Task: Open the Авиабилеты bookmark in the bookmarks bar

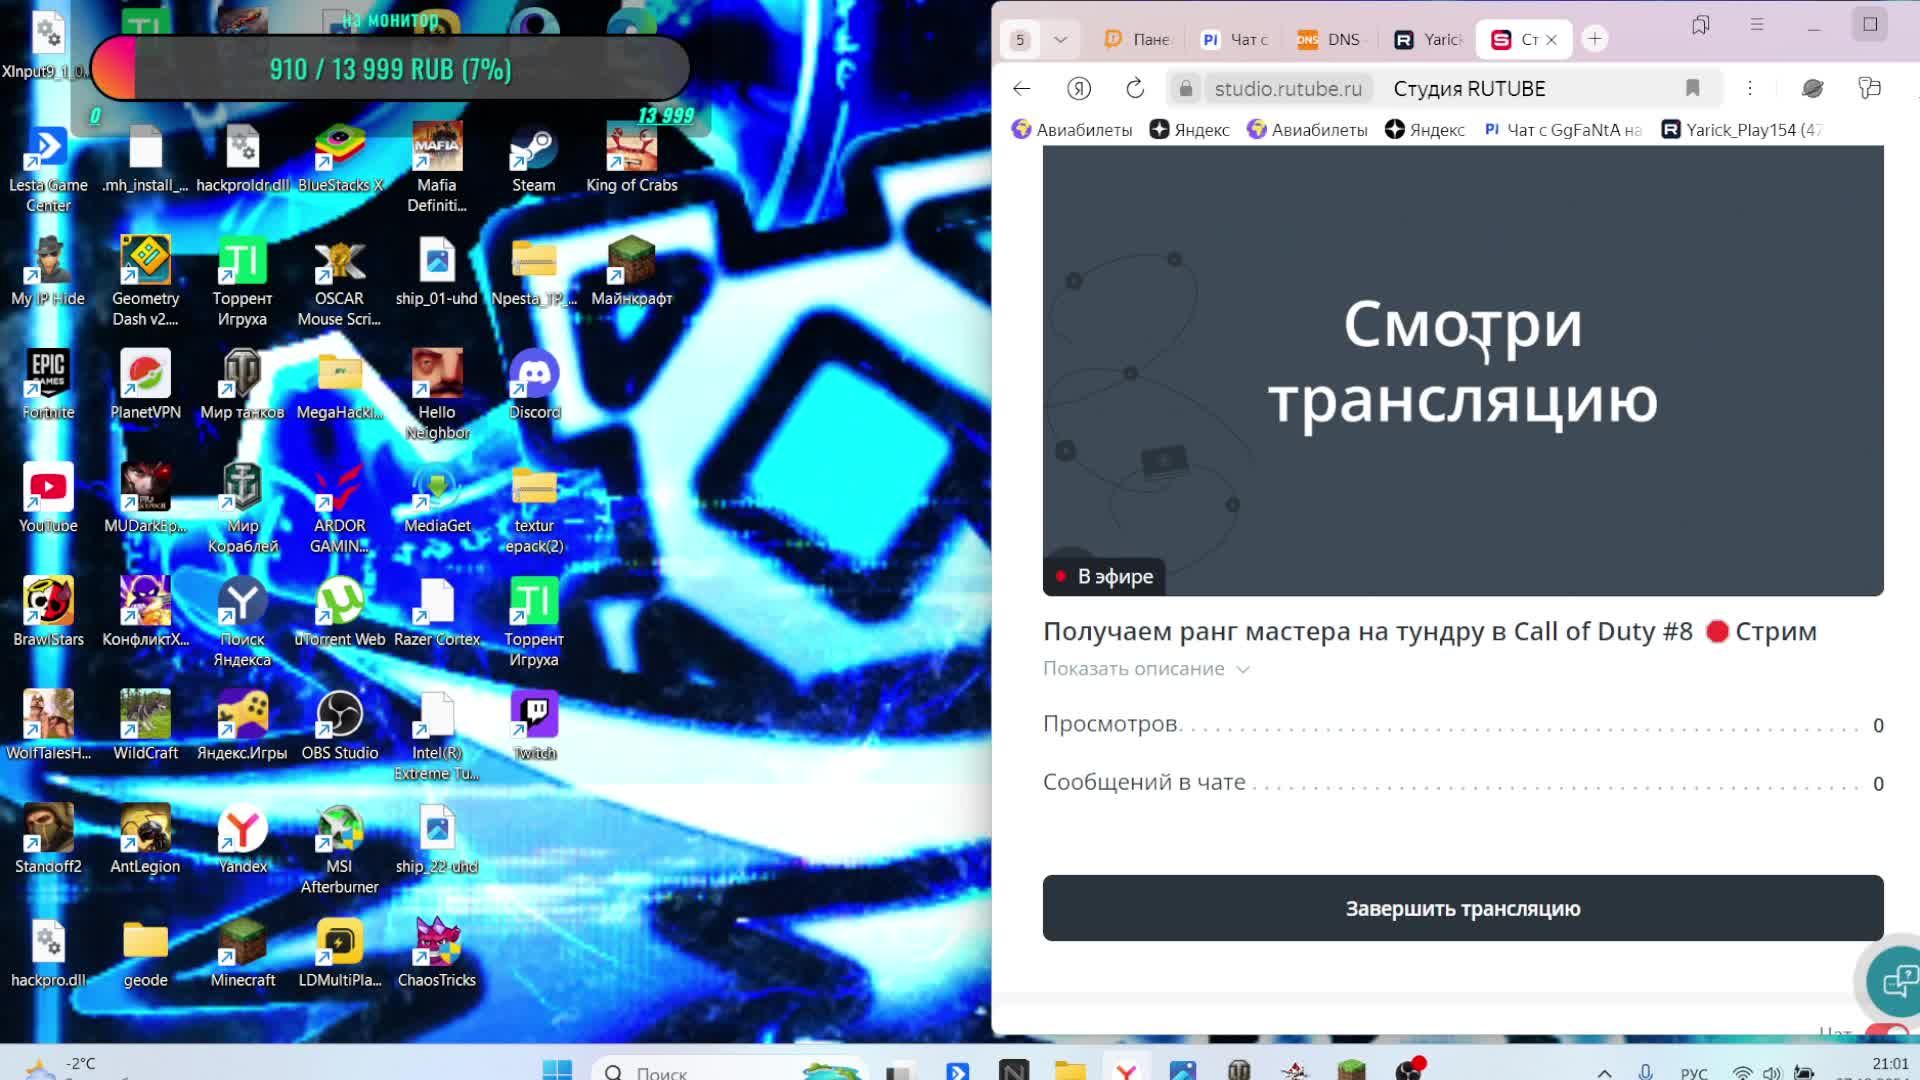Action: (x=1073, y=129)
